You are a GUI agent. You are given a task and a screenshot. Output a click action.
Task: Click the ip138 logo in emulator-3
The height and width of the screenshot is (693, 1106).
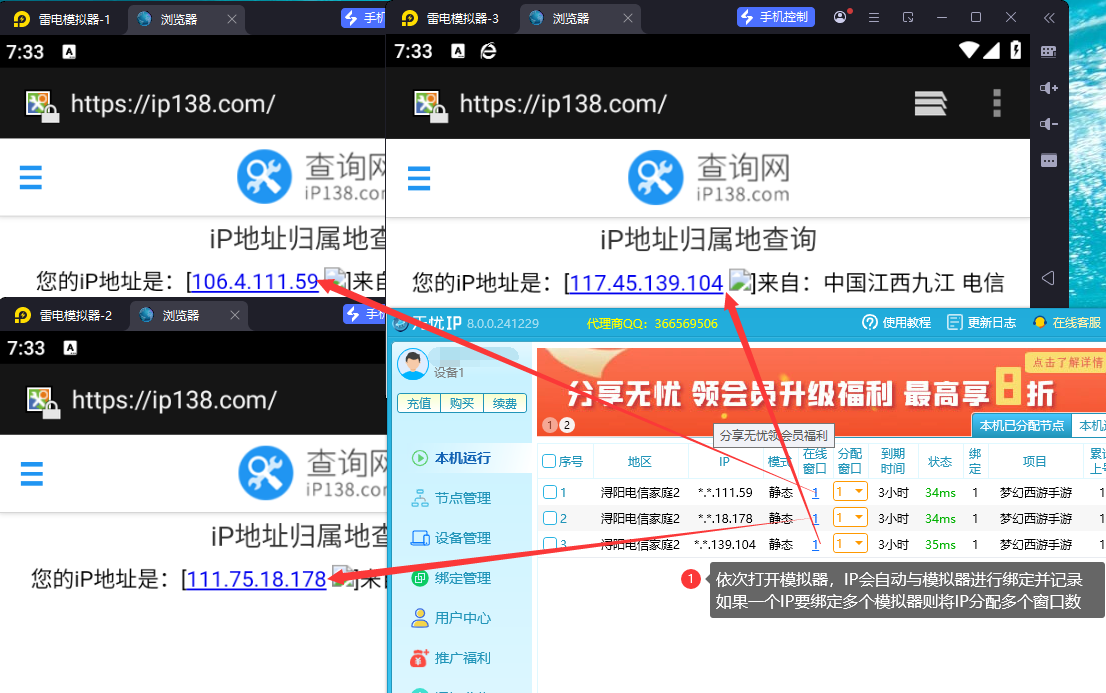pyautogui.click(x=709, y=177)
